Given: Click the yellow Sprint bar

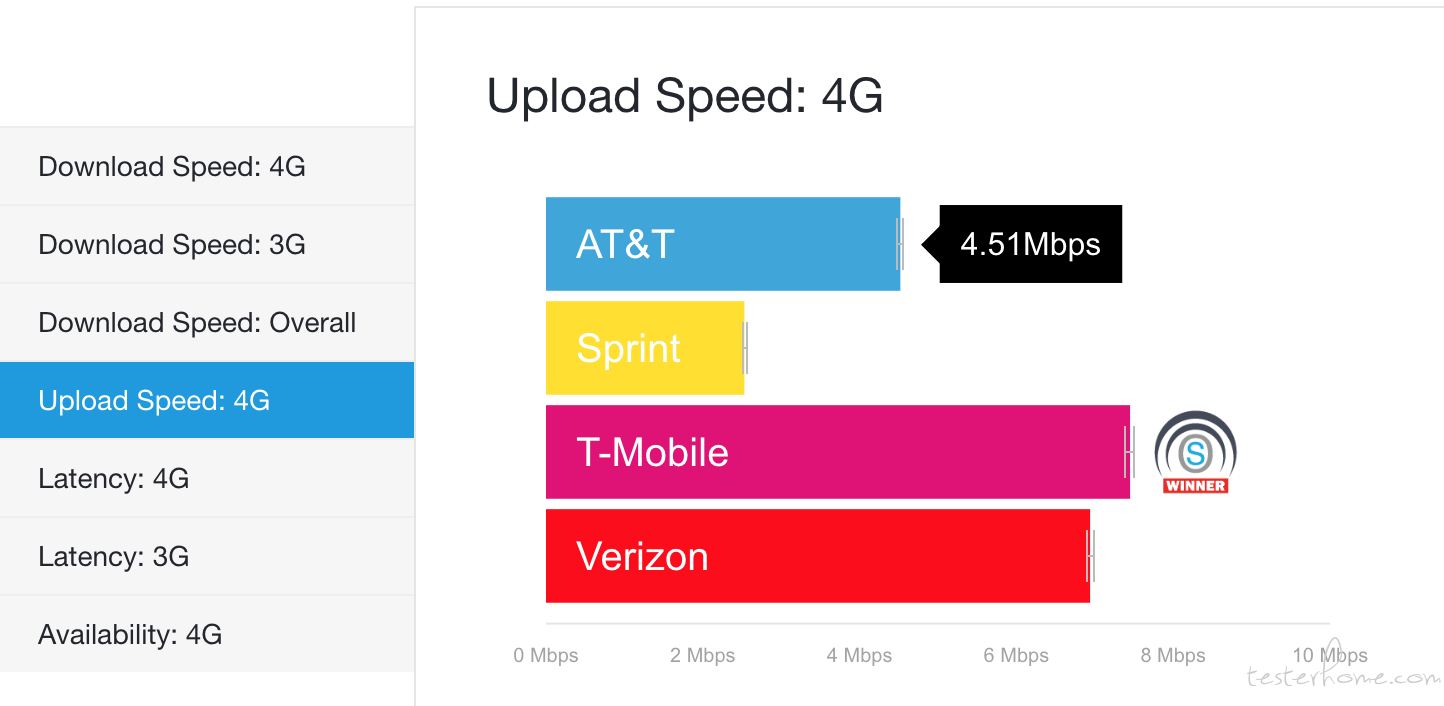Looking at the screenshot, I should coord(645,348).
